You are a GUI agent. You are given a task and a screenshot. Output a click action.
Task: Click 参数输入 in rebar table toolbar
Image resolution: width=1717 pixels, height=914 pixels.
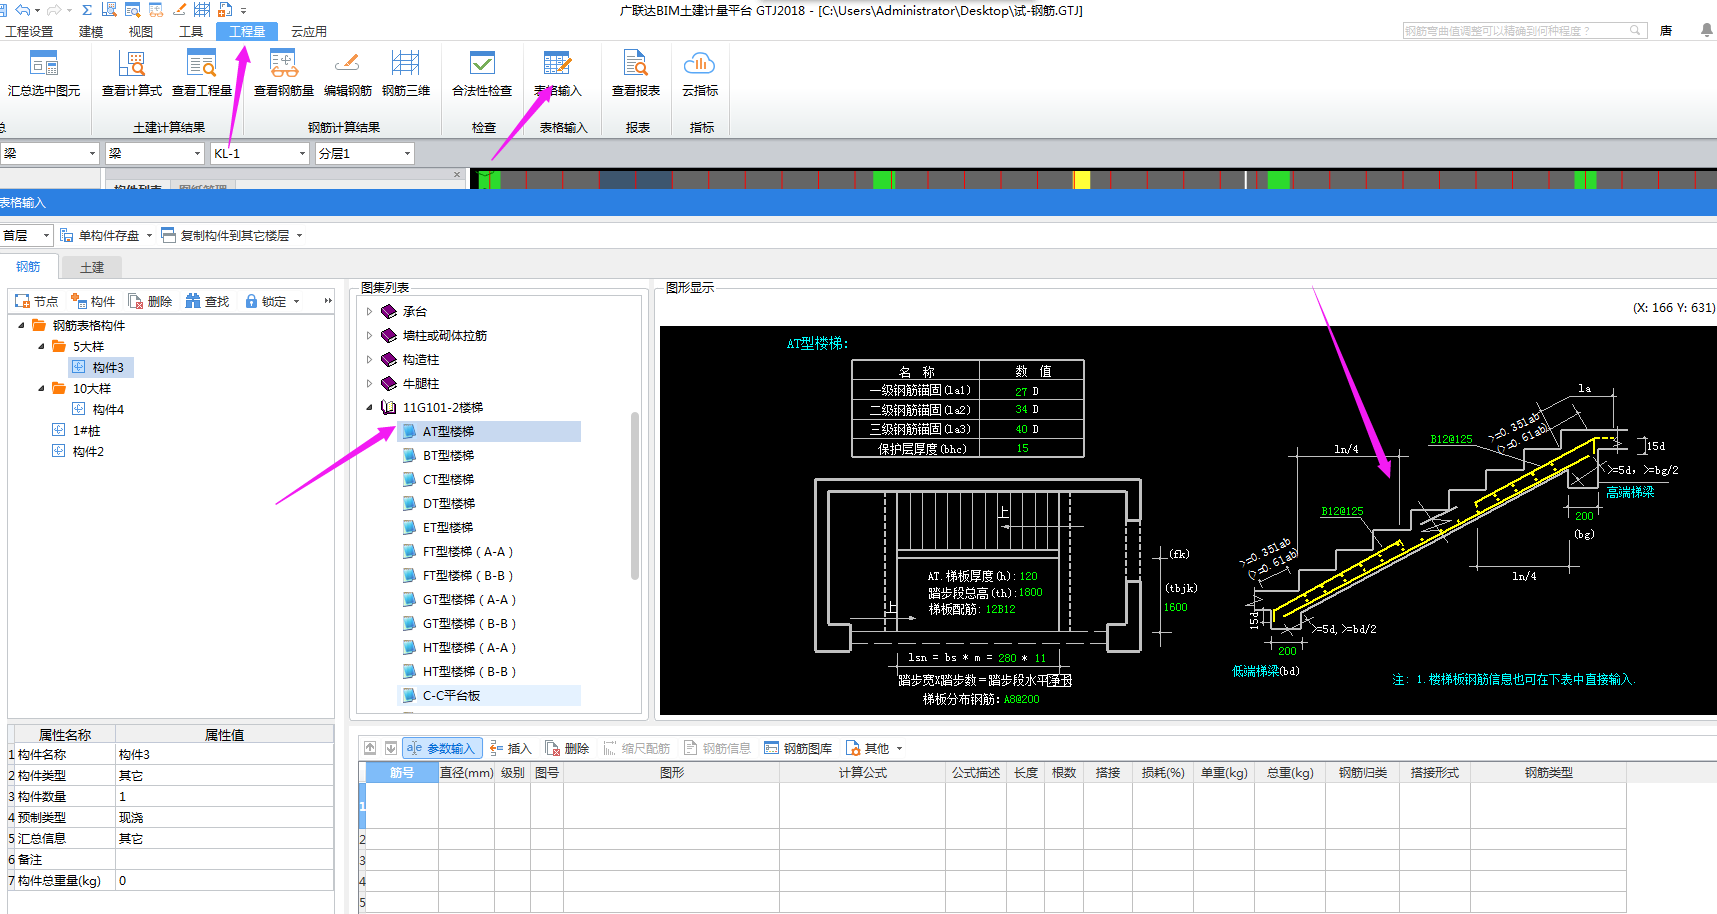[442, 748]
